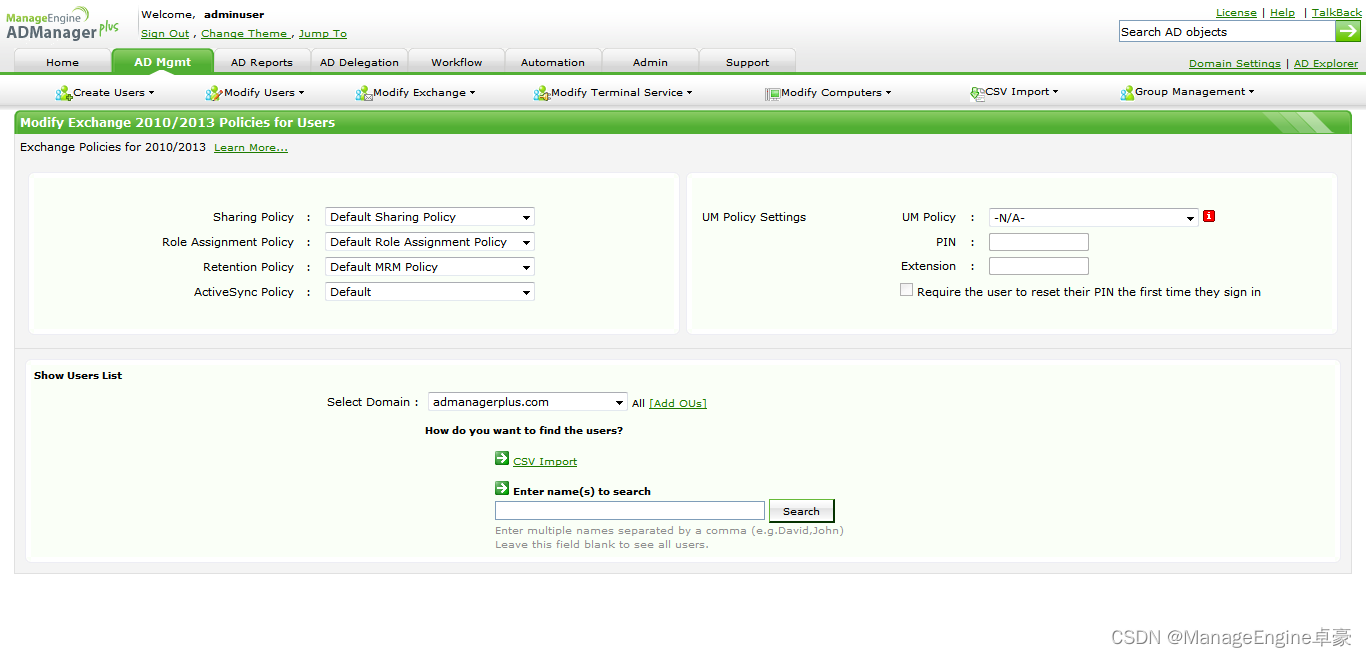The image size is (1366, 657).
Task: Click the Modify Exchange icon
Action: 364,93
